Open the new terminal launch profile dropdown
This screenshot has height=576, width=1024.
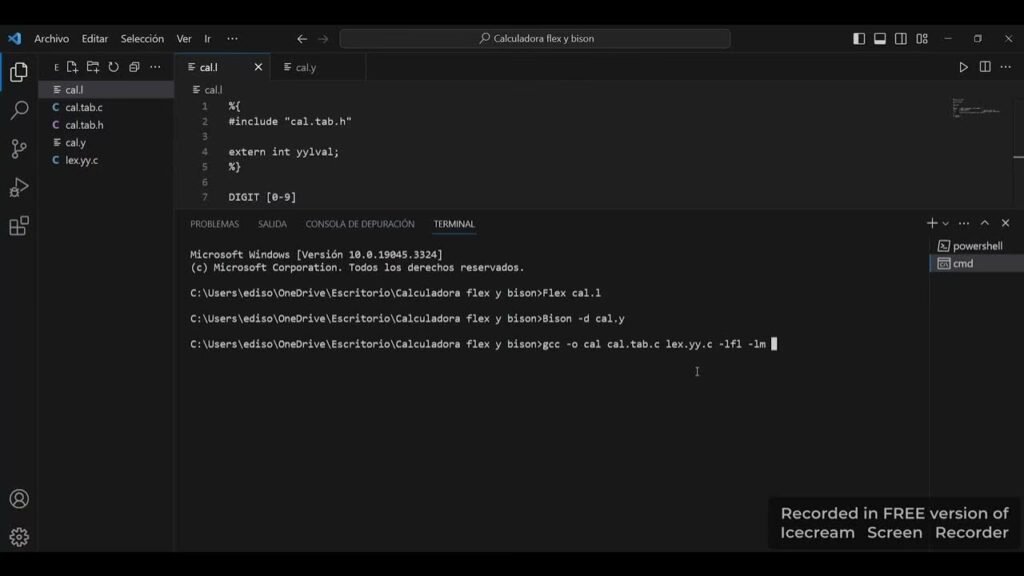pos(946,224)
